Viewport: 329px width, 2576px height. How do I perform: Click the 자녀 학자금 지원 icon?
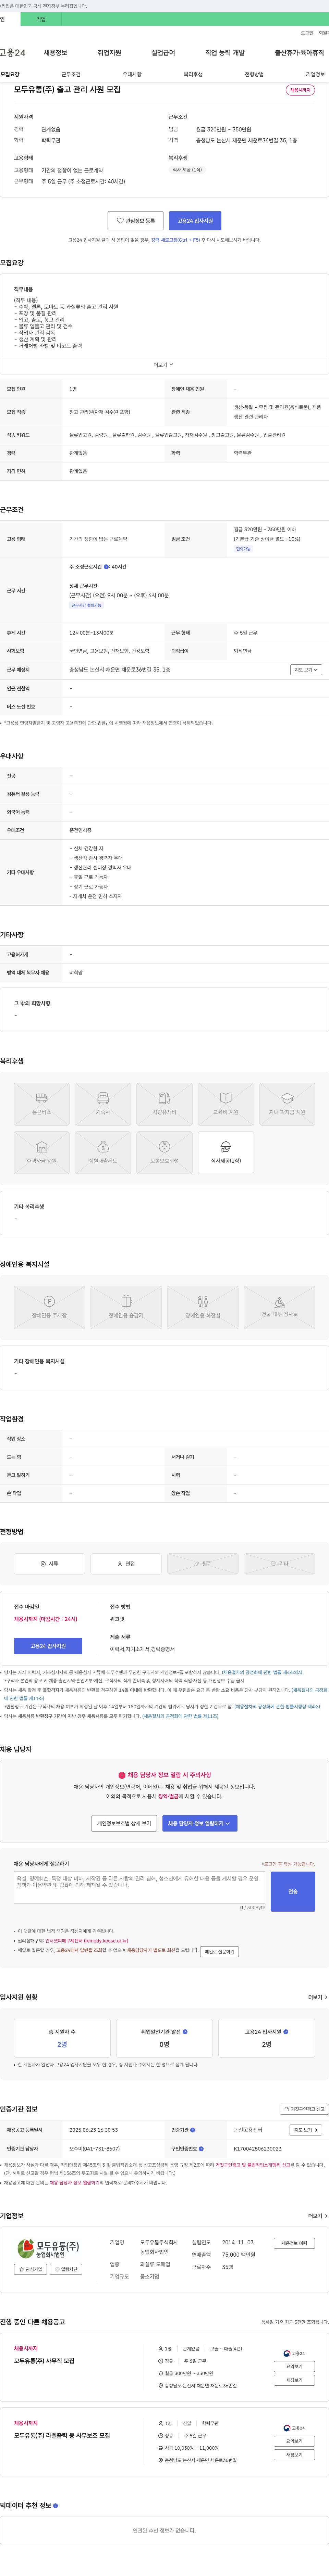pos(287,1103)
